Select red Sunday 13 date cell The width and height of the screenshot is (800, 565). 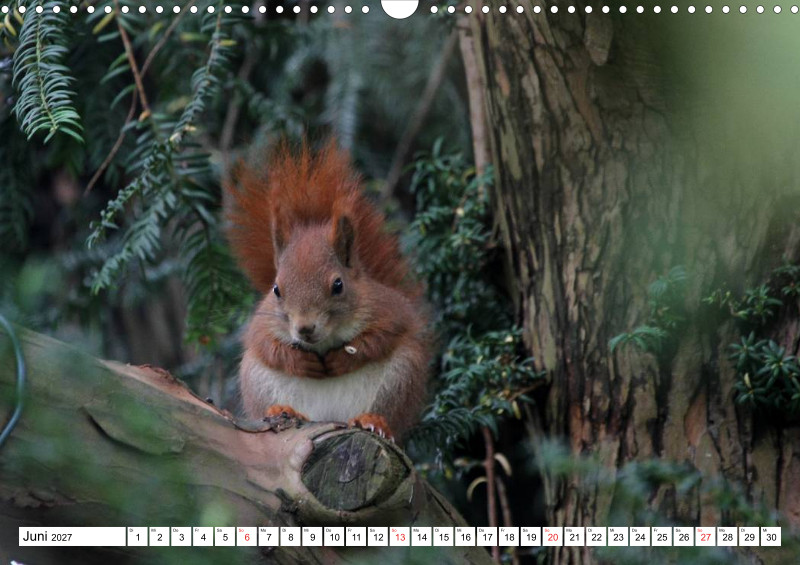tap(399, 537)
